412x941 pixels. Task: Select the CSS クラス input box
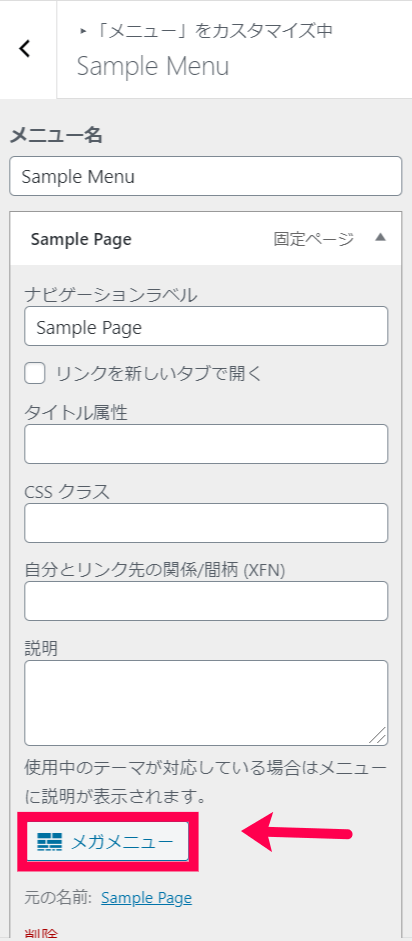(206, 523)
